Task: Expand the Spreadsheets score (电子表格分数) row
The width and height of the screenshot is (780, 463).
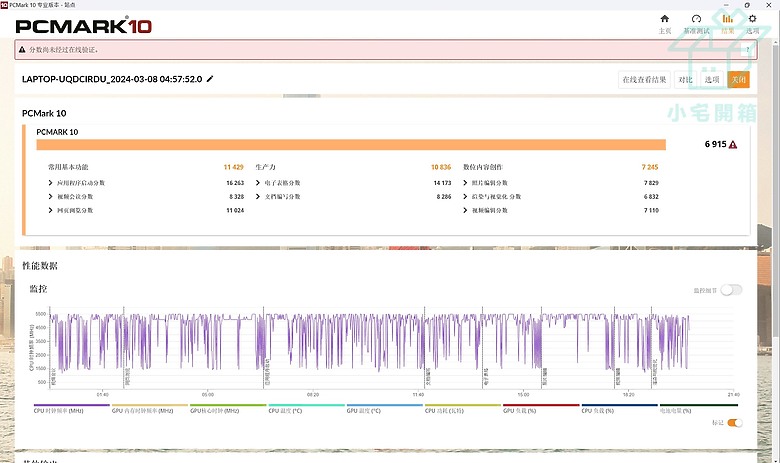Action: pos(258,183)
